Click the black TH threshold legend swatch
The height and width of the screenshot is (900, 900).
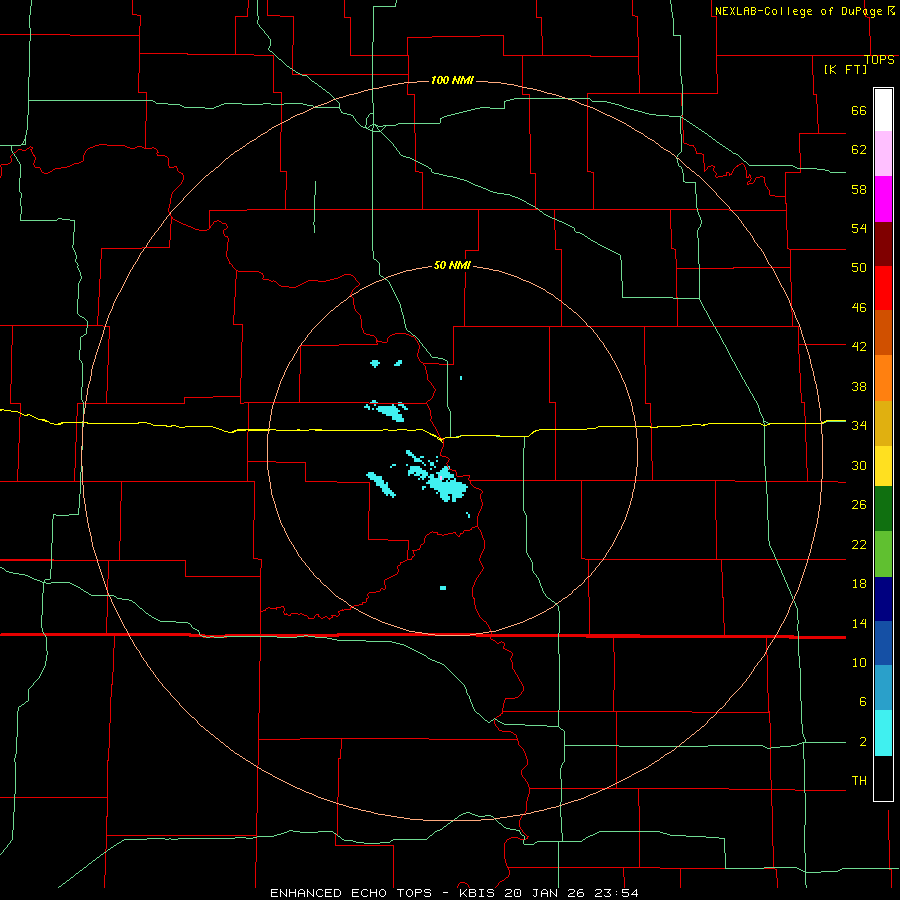(x=883, y=778)
